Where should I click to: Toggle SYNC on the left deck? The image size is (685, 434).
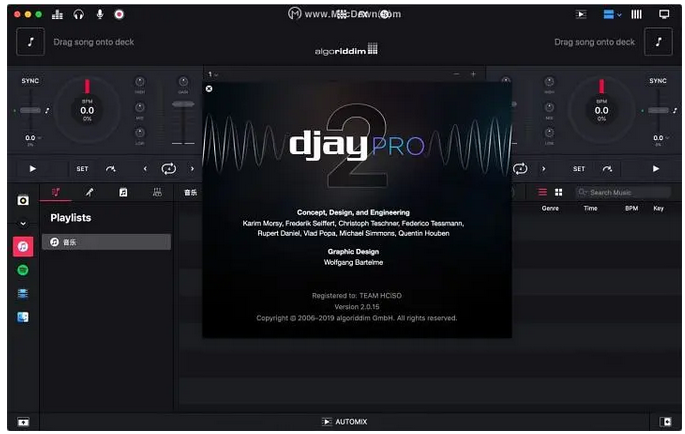coord(30,81)
